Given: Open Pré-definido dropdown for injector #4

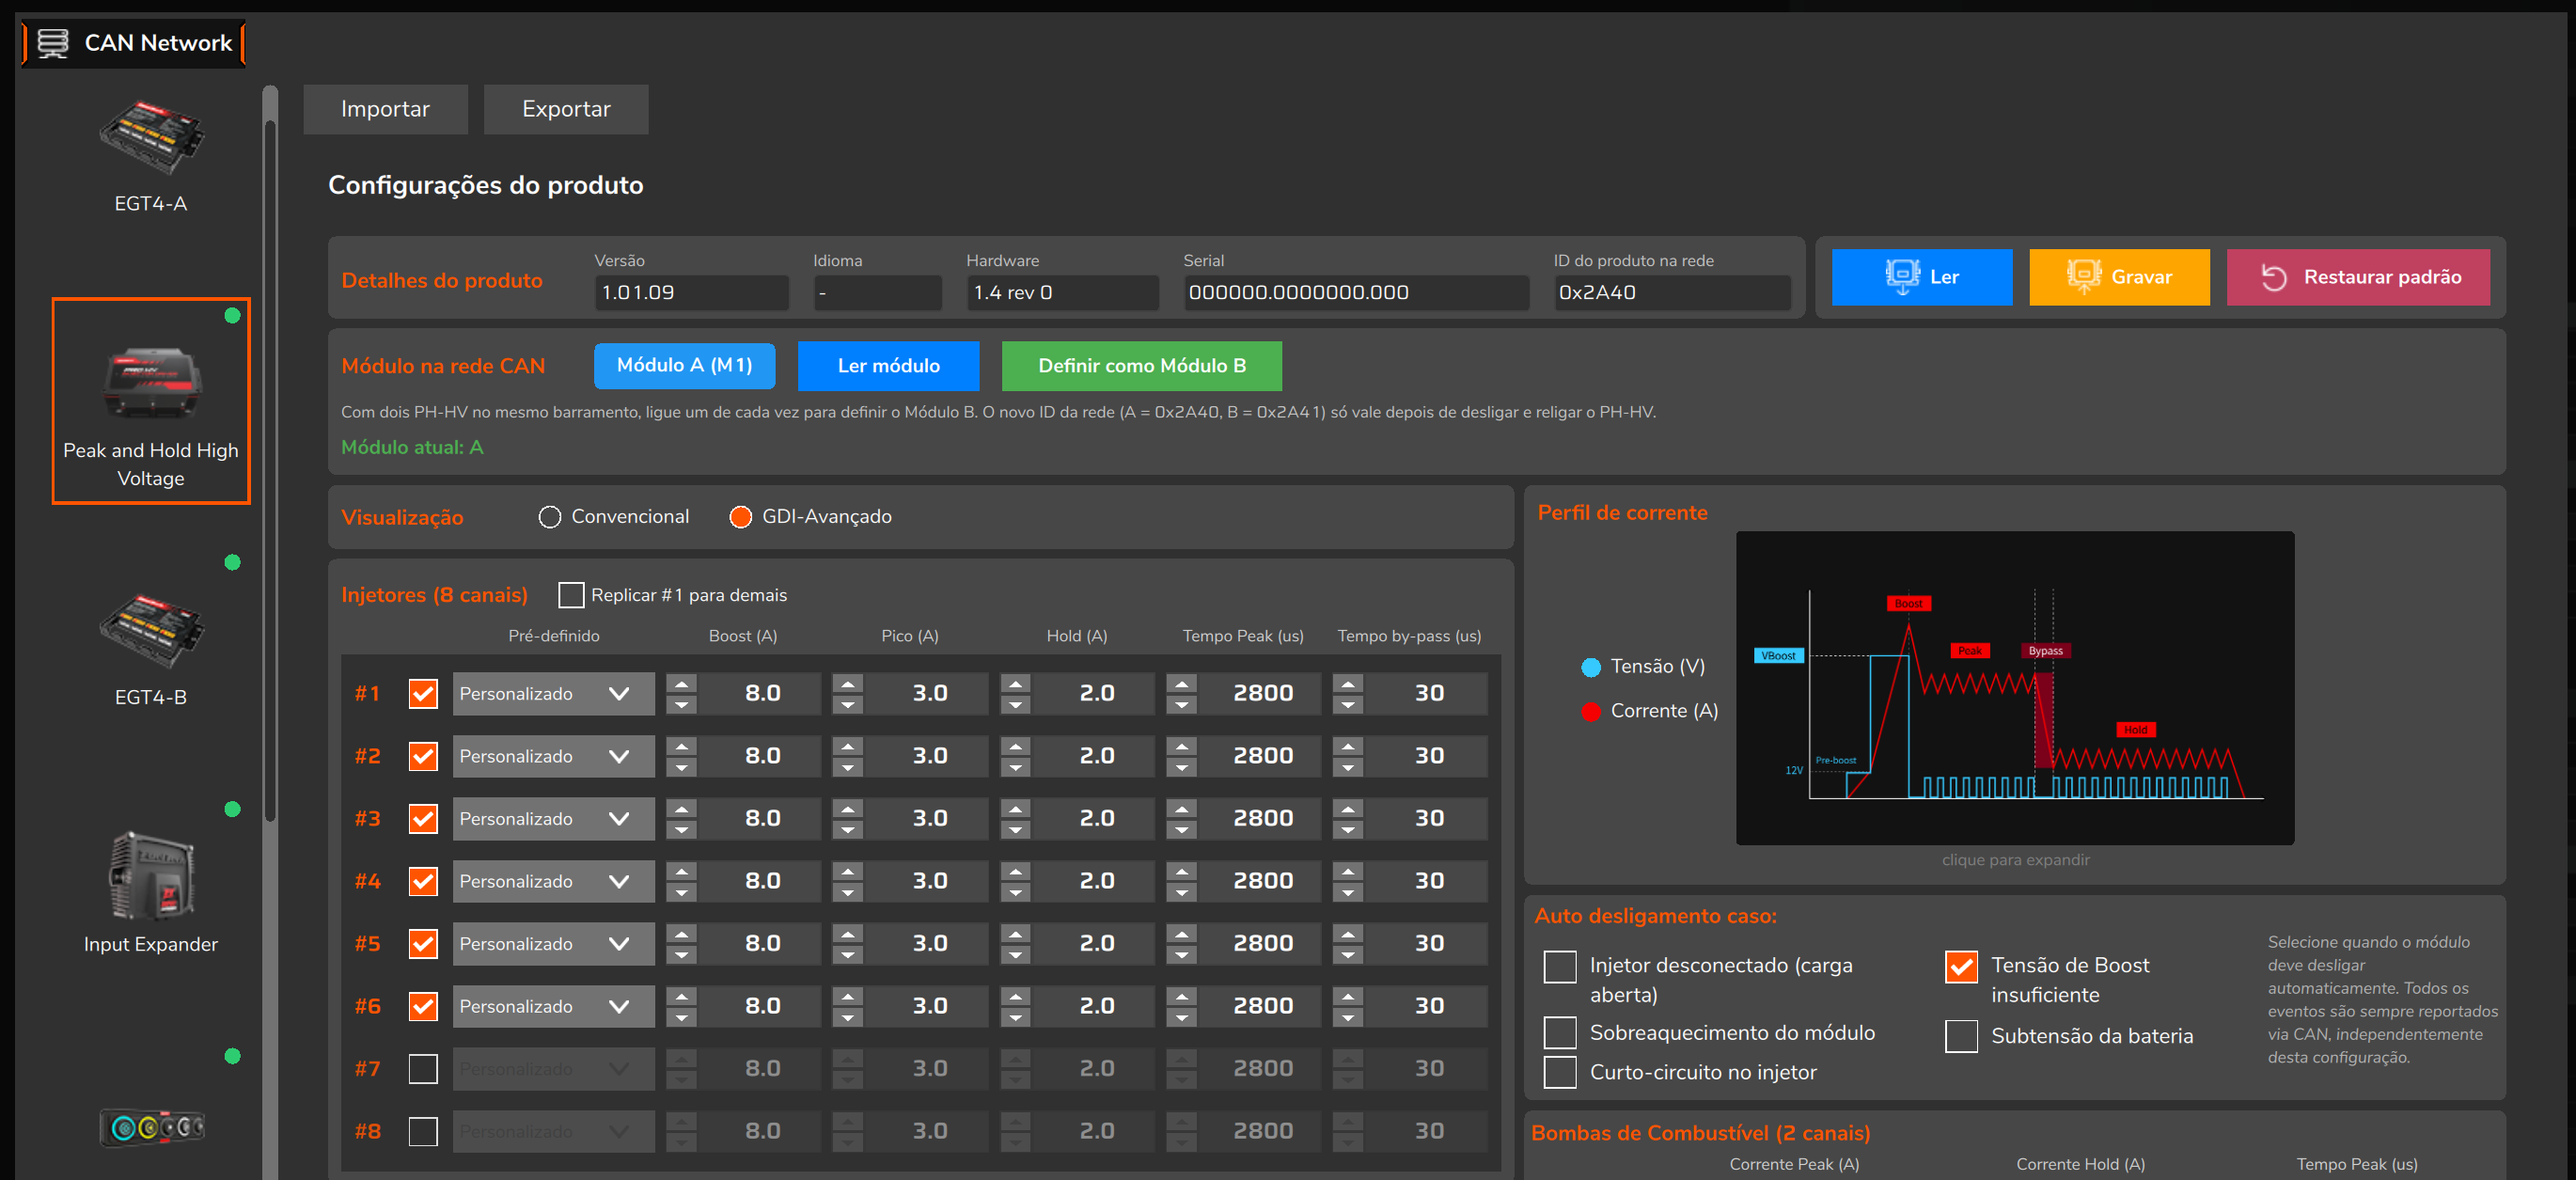Looking at the screenshot, I should coord(553,881).
